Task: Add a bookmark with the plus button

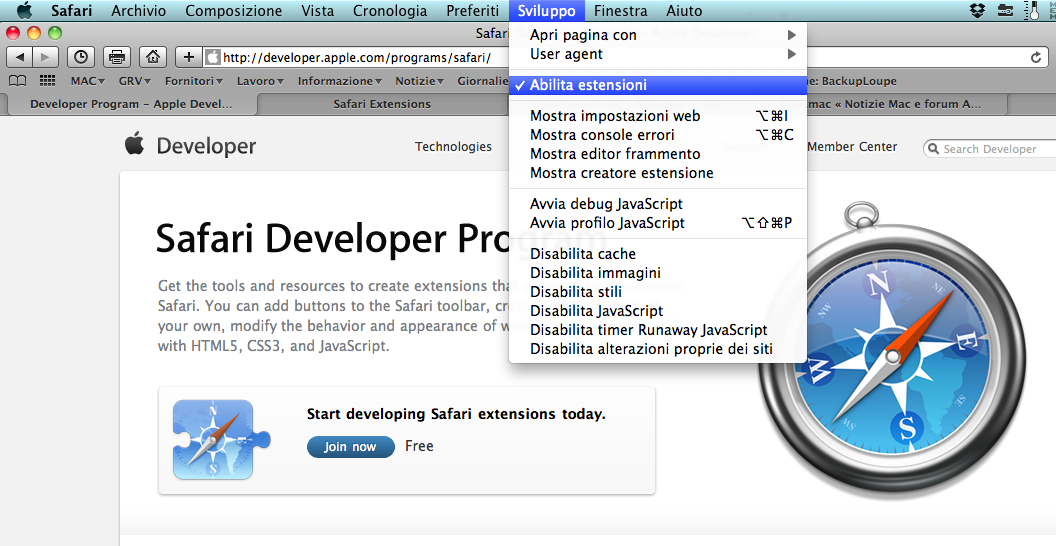Action: pos(189,57)
